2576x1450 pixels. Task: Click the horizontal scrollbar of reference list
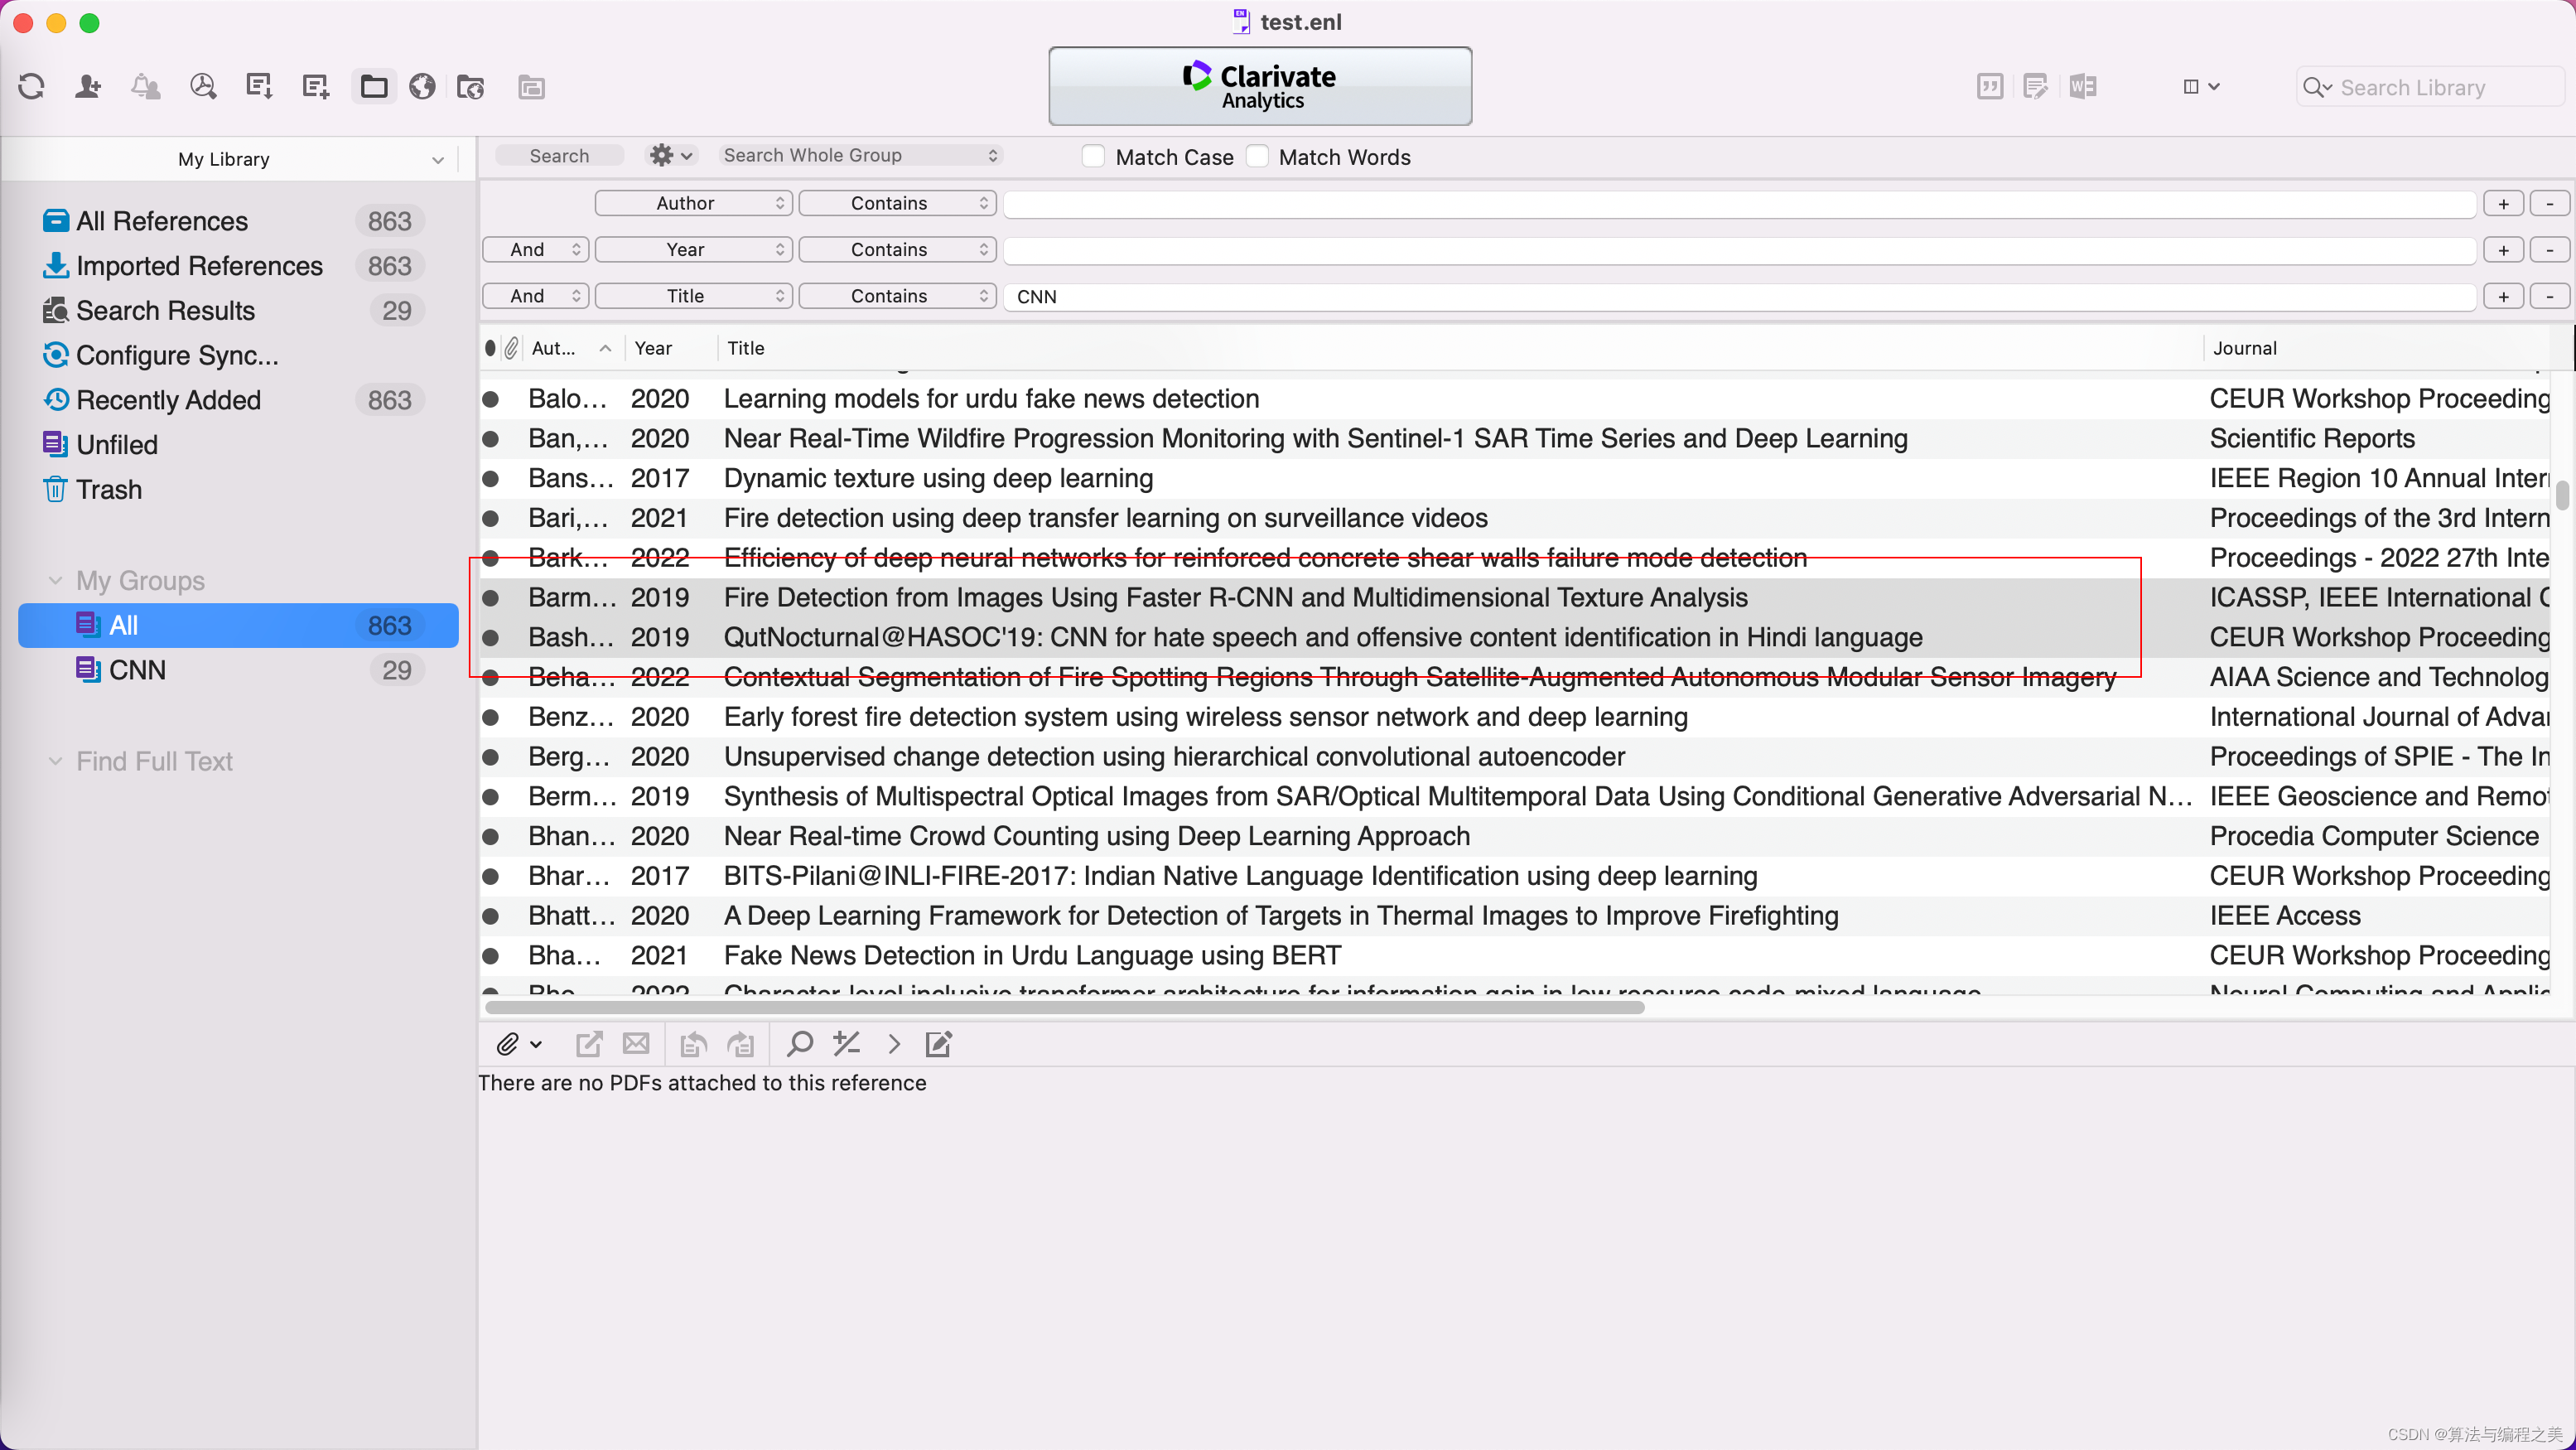1065,1007
